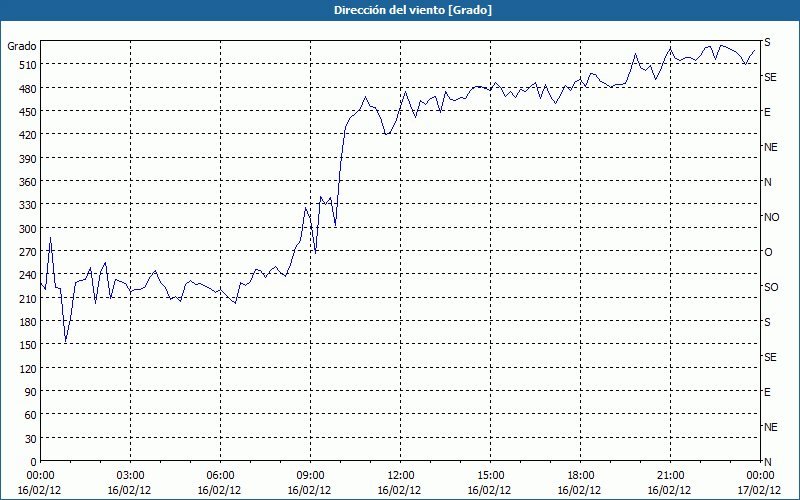
Task: Select the E compass label level with 90
Action: 767,392
